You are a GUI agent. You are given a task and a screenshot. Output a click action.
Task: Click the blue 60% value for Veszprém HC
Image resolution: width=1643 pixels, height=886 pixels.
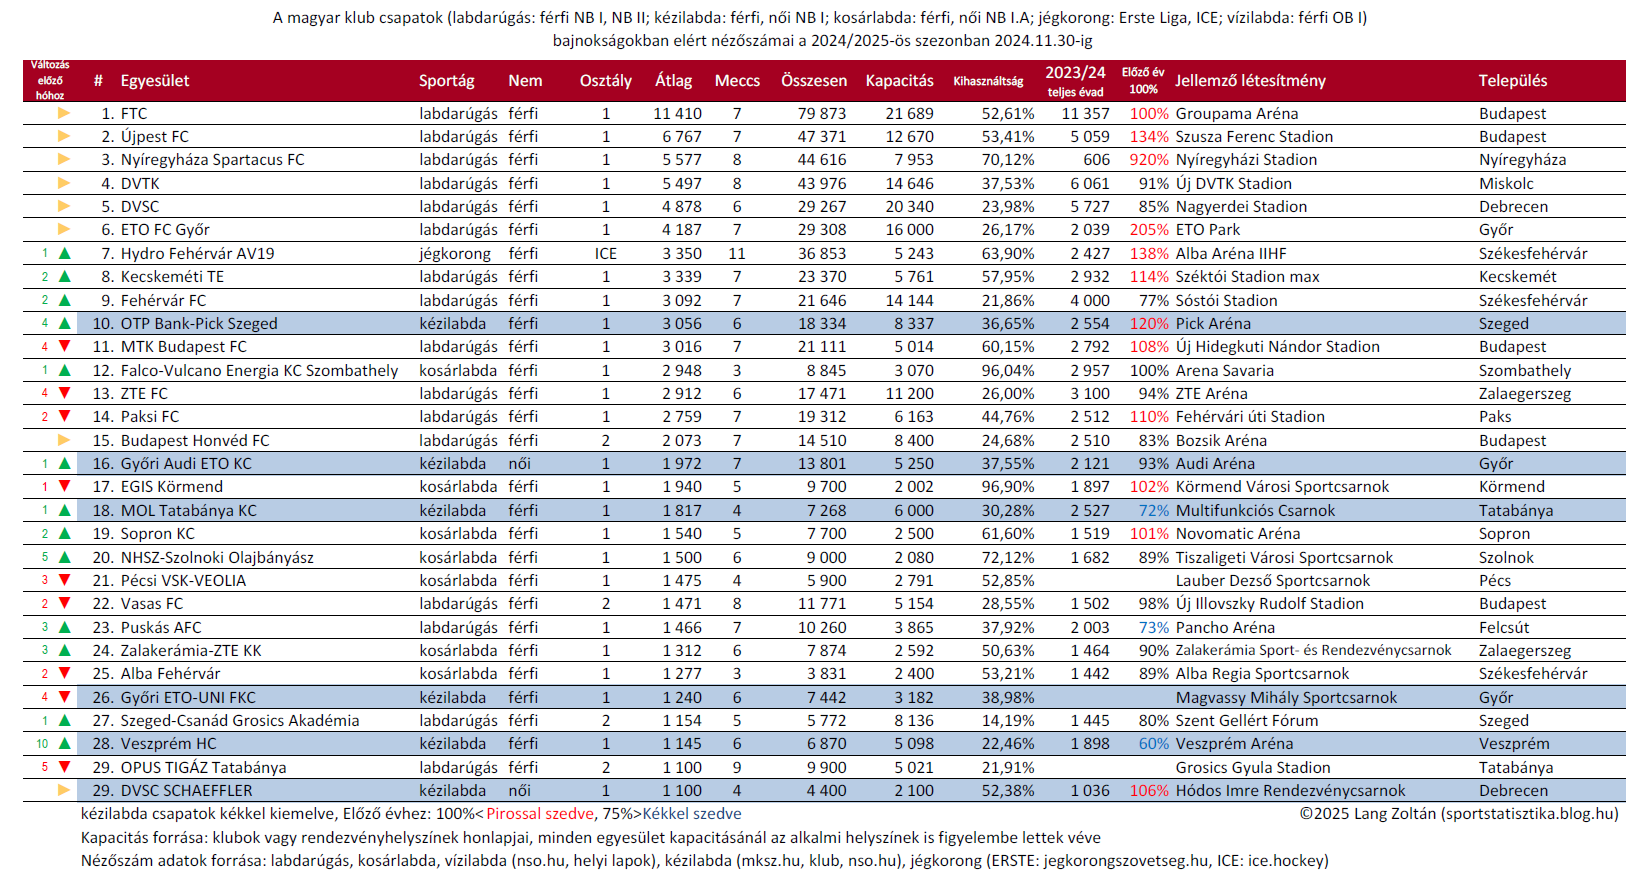tap(1154, 743)
